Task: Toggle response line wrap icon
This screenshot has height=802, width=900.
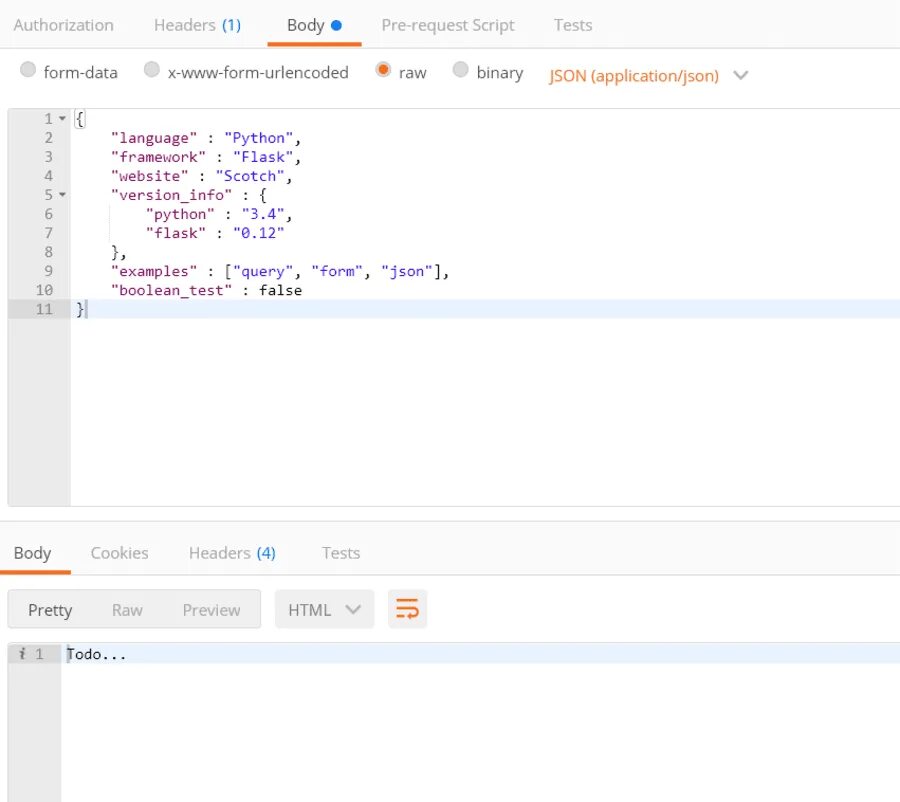Action: (x=407, y=609)
